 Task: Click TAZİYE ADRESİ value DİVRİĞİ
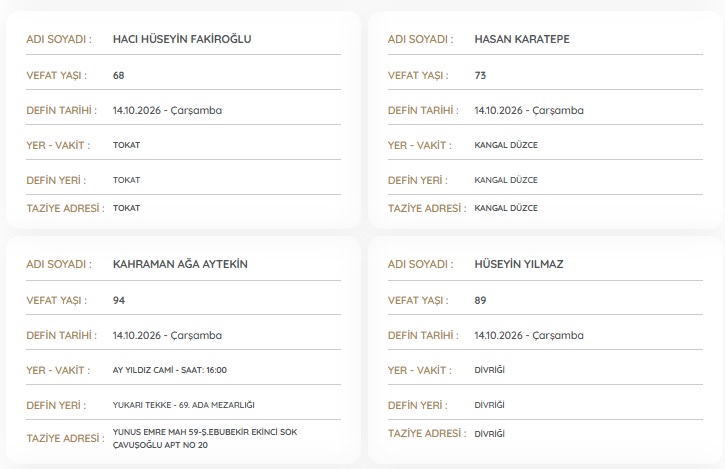coord(489,434)
